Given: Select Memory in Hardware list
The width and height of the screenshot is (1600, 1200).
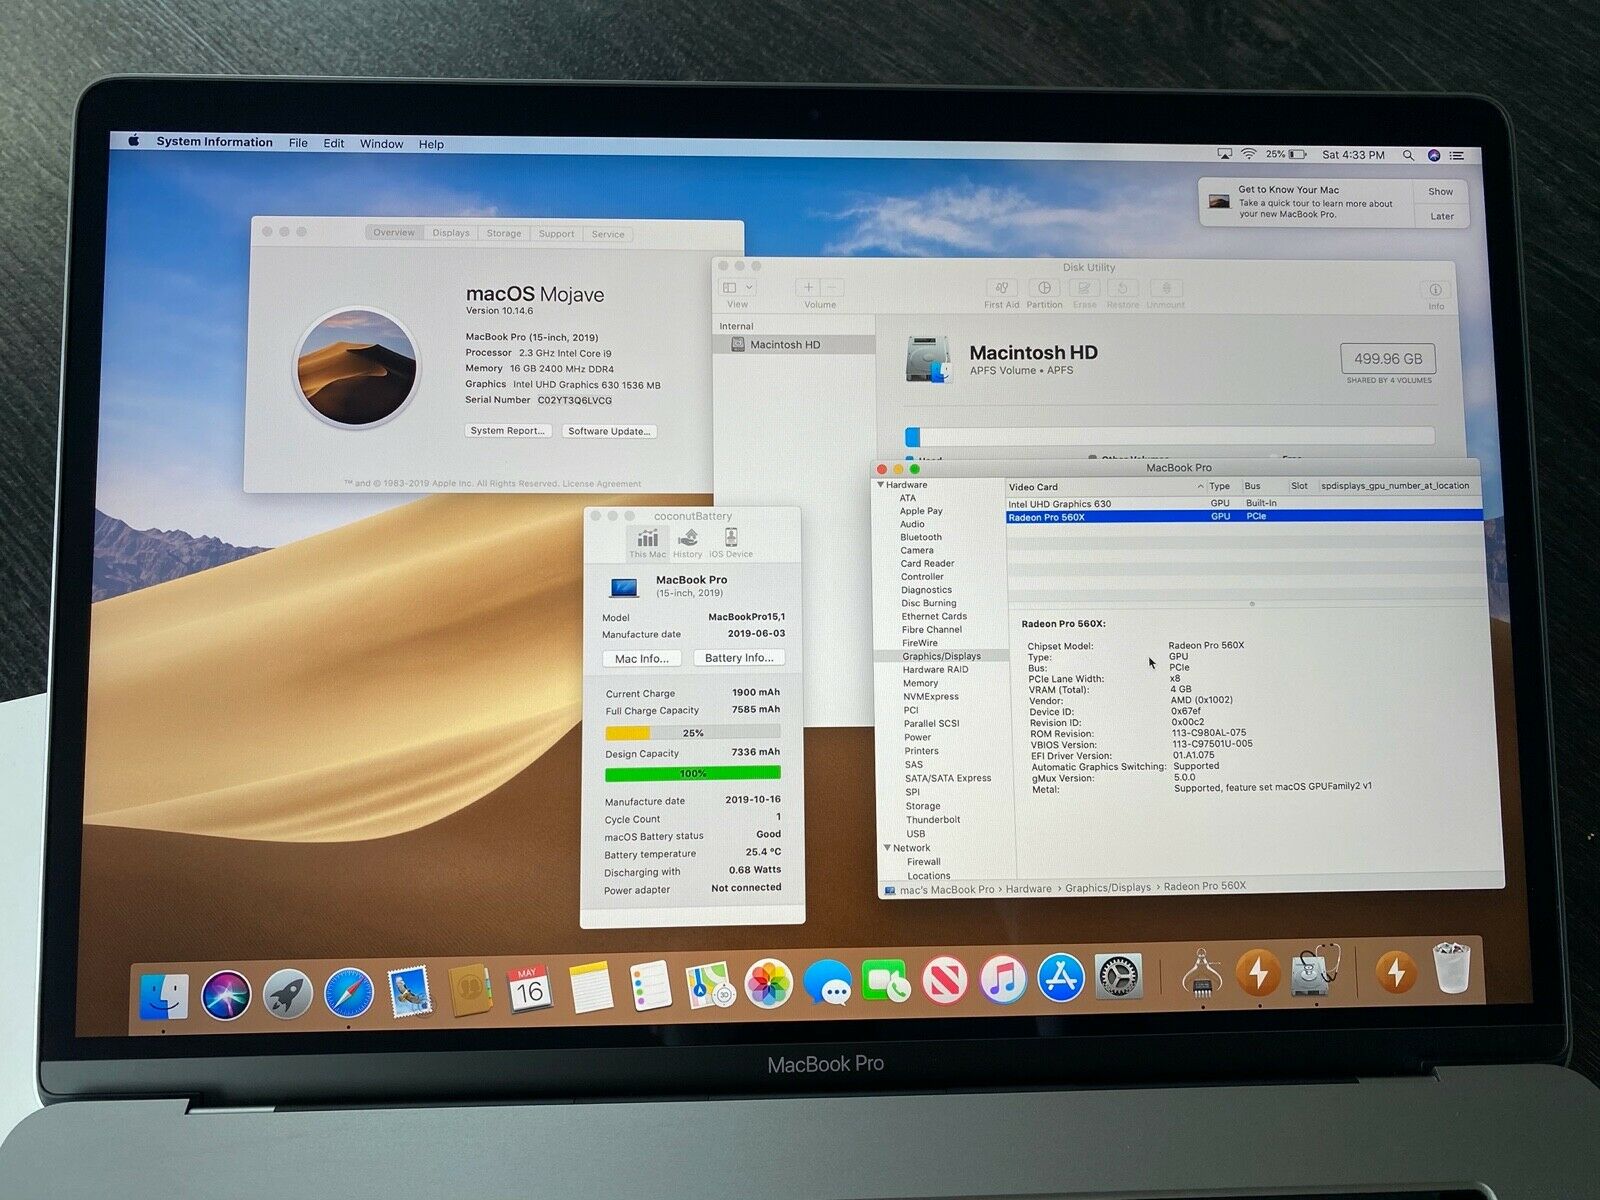Looking at the screenshot, I should point(920,683).
